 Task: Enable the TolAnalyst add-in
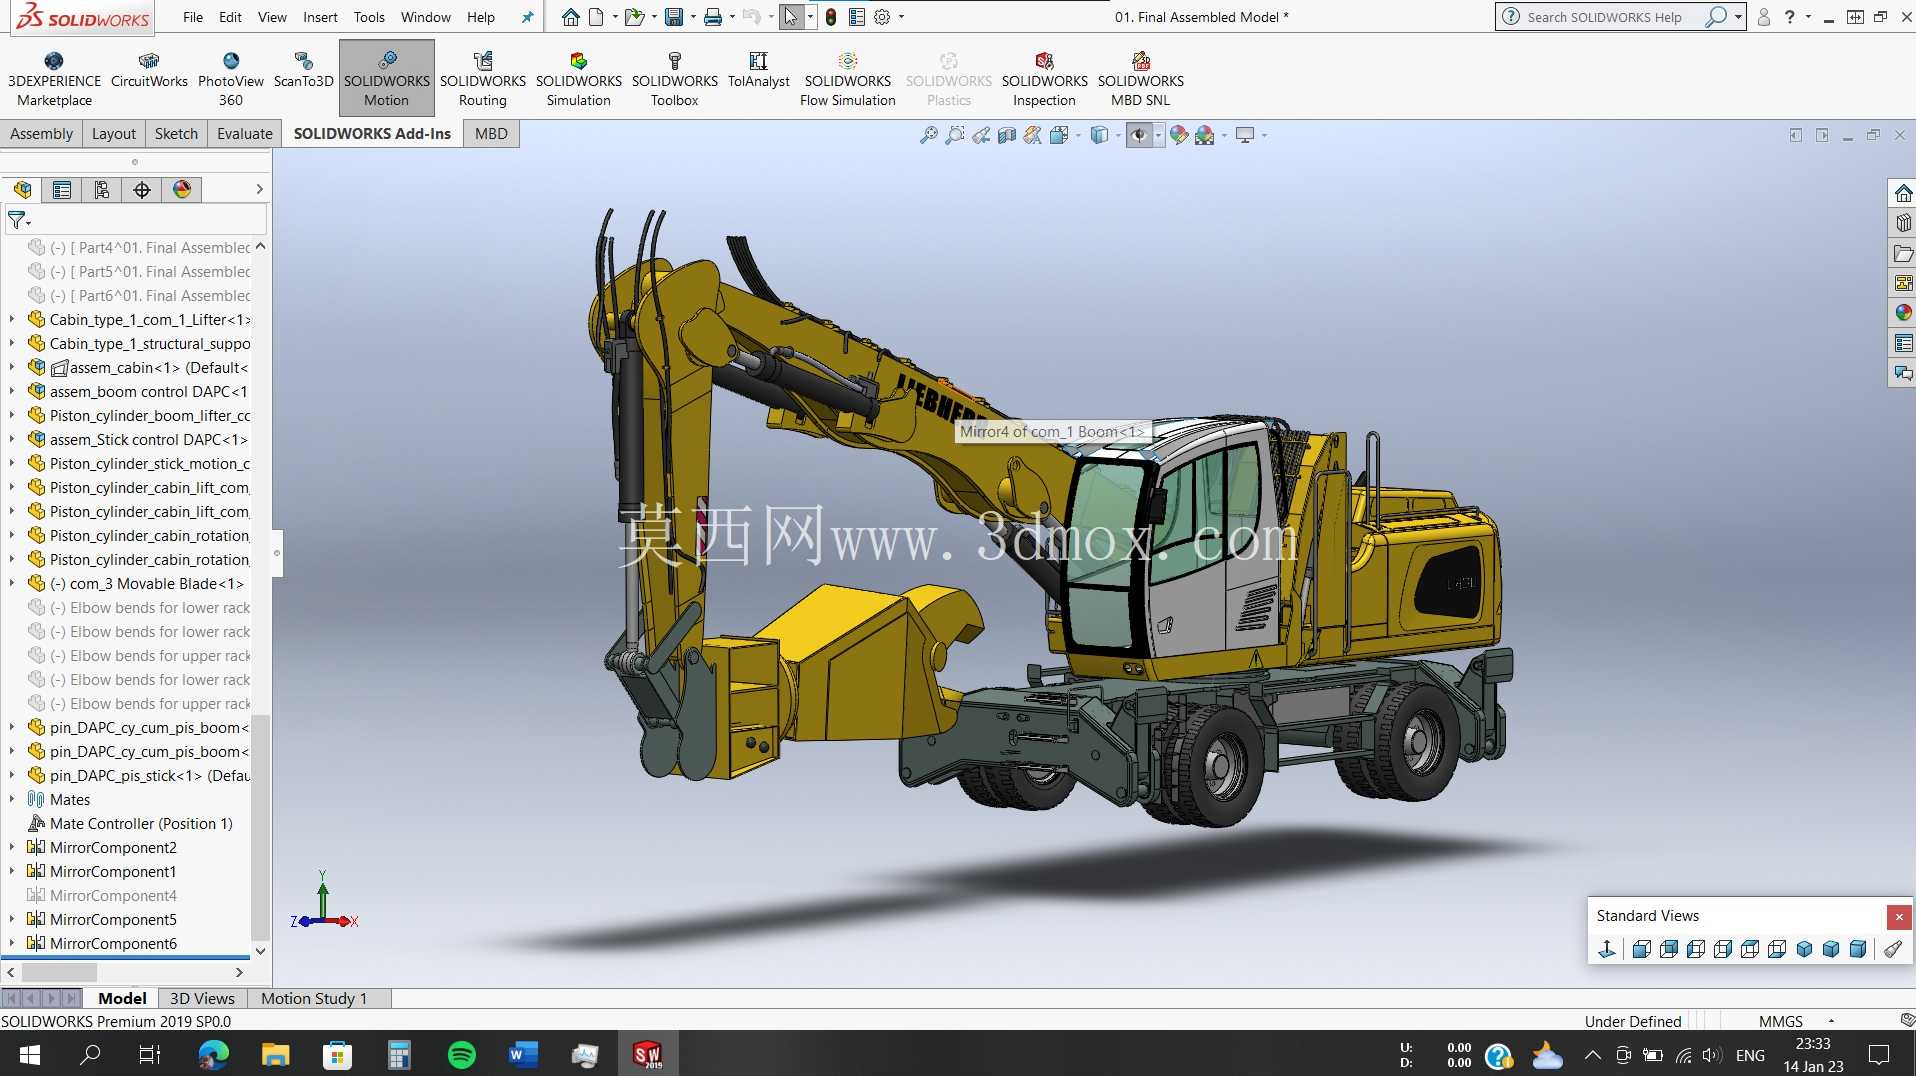pyautogui.click(x=758, y=71)
